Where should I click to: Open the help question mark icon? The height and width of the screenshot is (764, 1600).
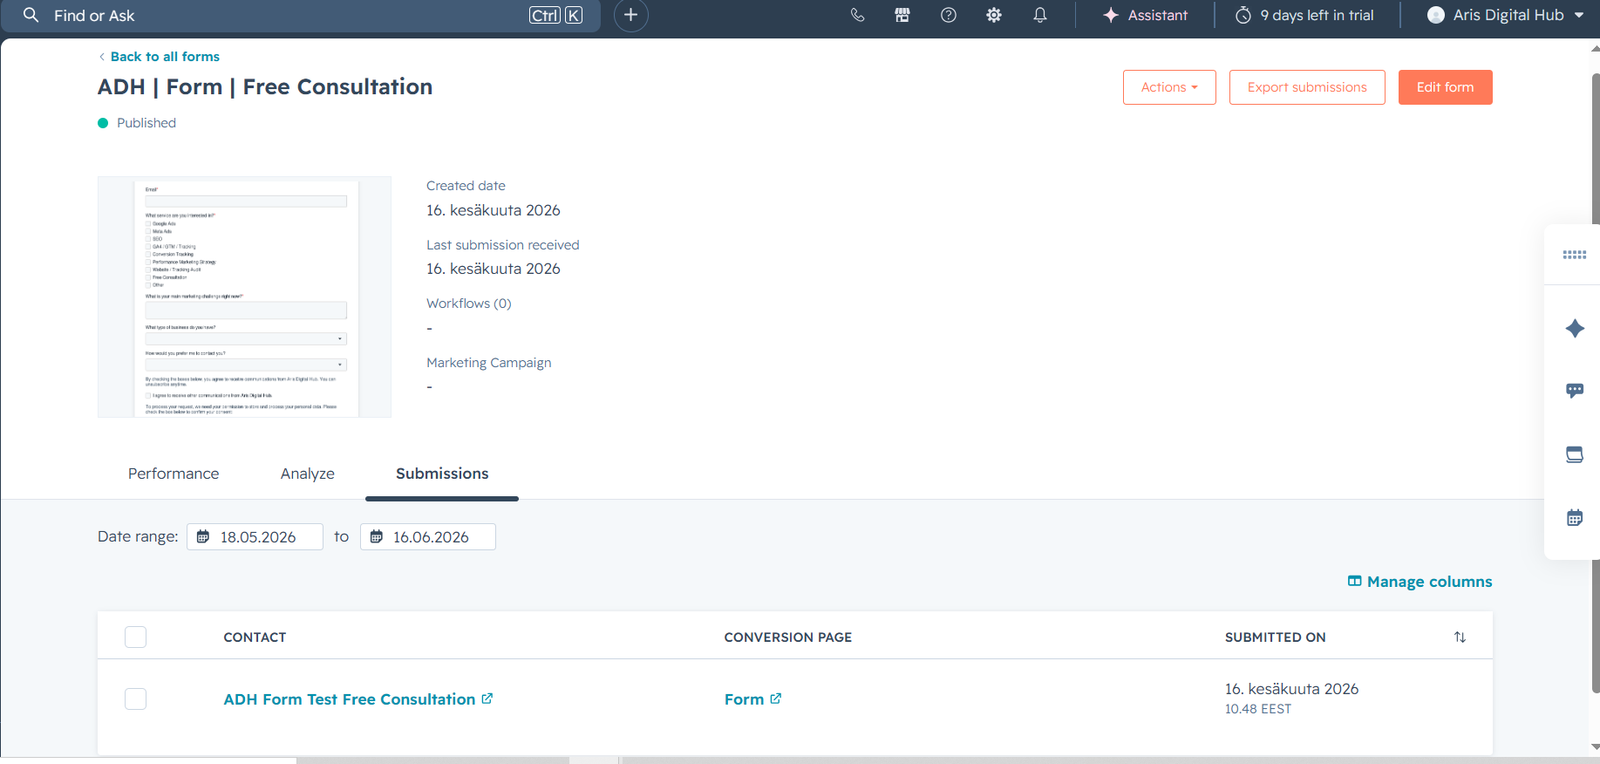point(948,15)
